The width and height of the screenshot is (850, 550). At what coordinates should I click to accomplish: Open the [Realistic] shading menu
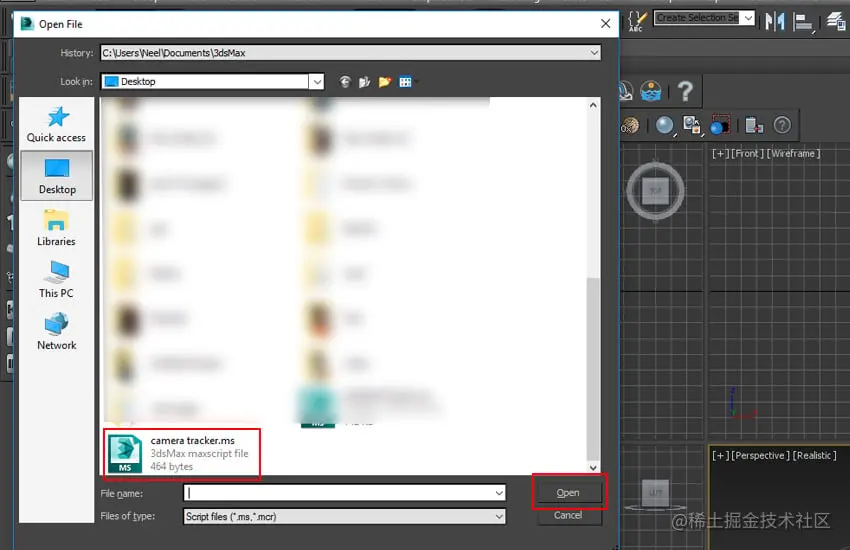click(815, 456)
